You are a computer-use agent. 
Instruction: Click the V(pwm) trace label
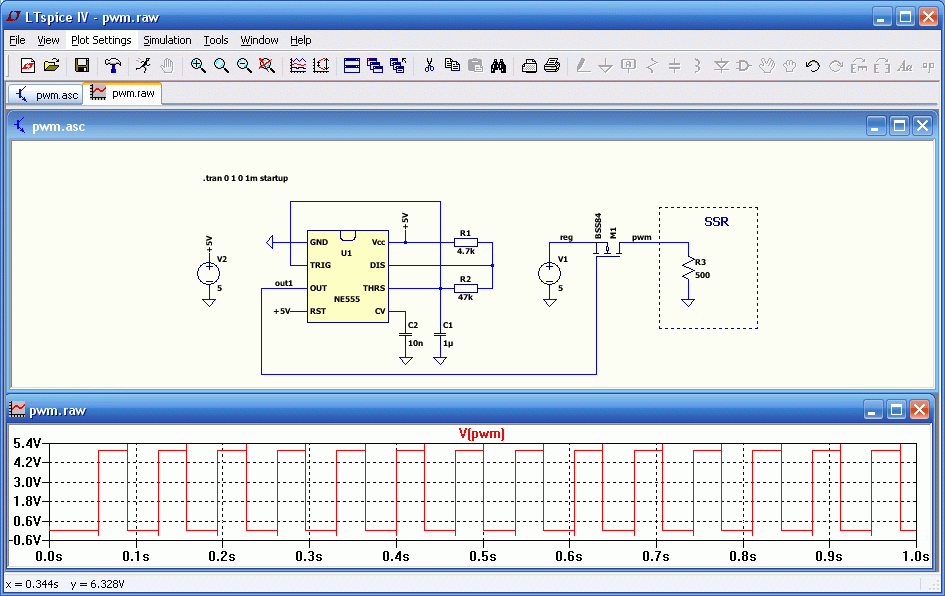coord(482,433)
